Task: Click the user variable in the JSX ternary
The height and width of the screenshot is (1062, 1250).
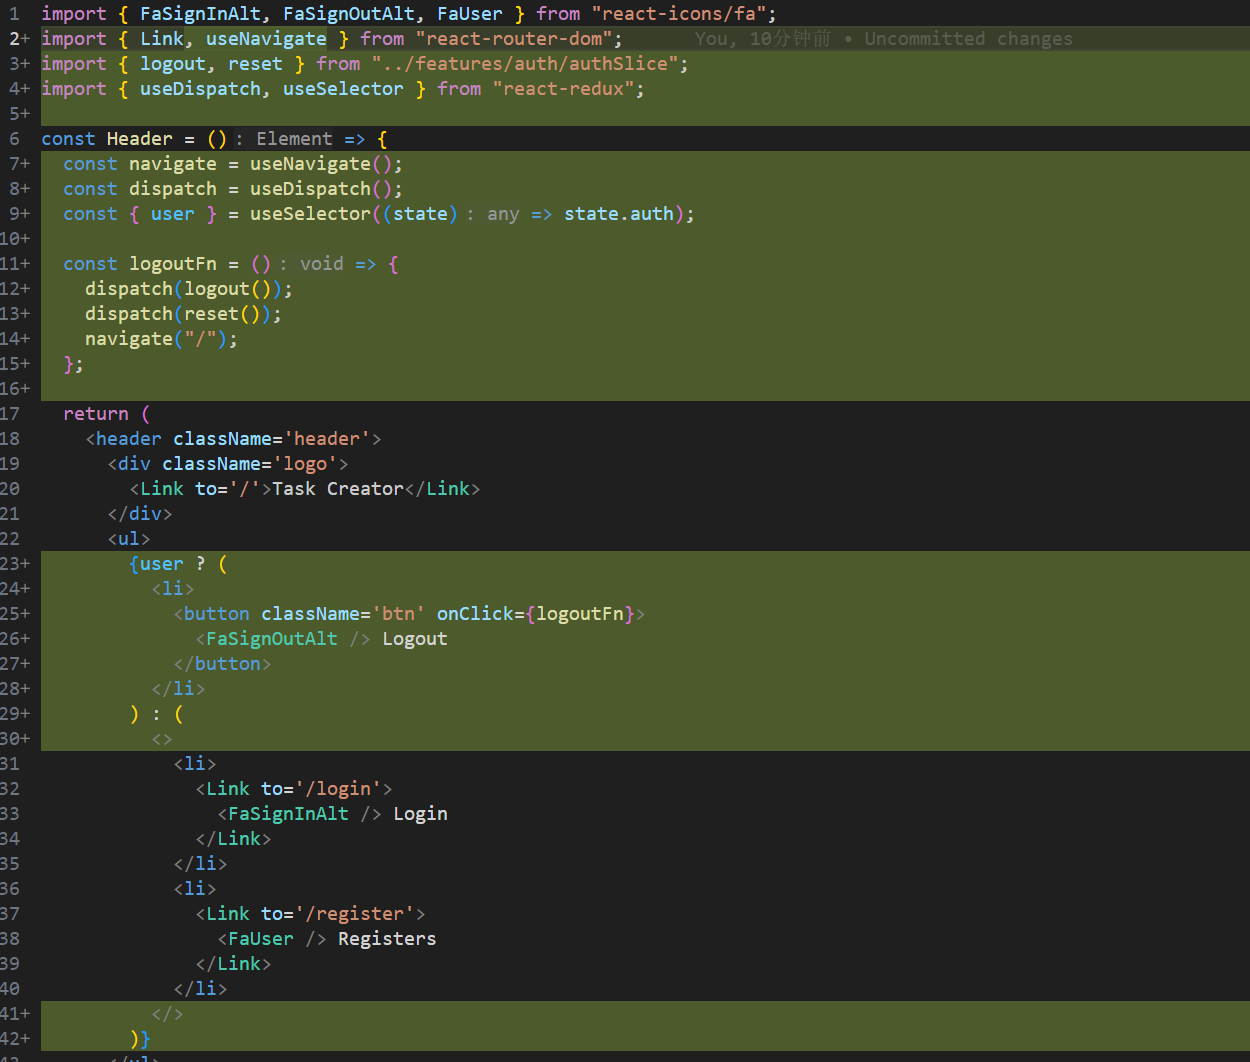Action: (x=162, y=564)
